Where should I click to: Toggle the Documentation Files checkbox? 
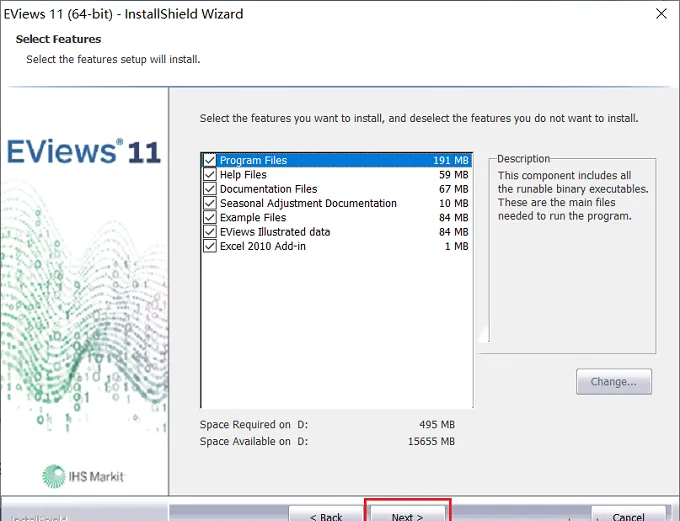click(210, 189)
